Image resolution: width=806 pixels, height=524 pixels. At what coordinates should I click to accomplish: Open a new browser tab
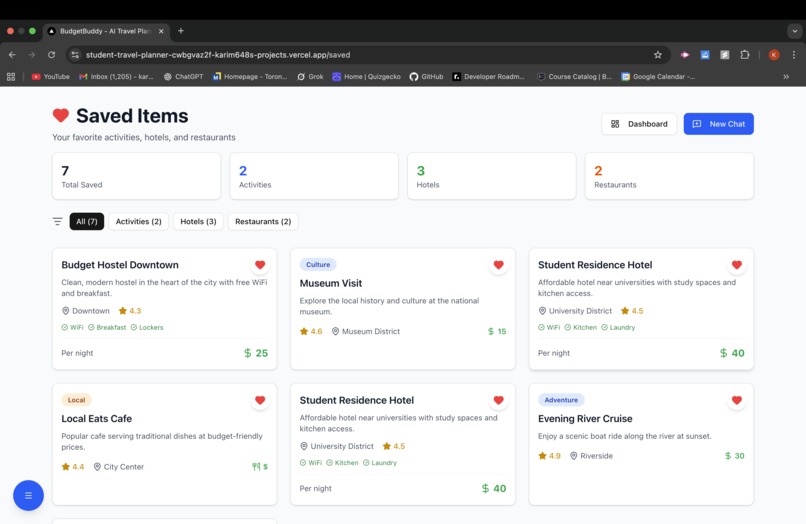pyautogui.click(x=180, y=31)
